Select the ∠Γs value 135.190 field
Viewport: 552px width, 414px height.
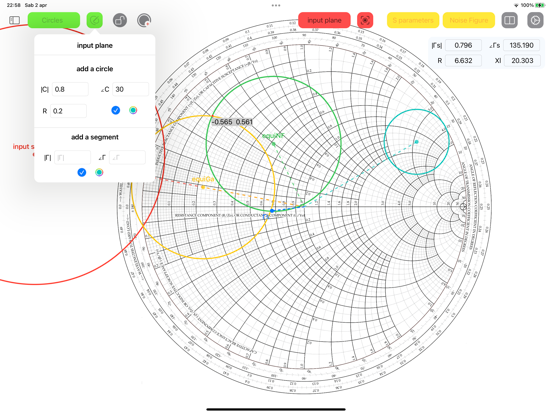[x=521, y=45]
